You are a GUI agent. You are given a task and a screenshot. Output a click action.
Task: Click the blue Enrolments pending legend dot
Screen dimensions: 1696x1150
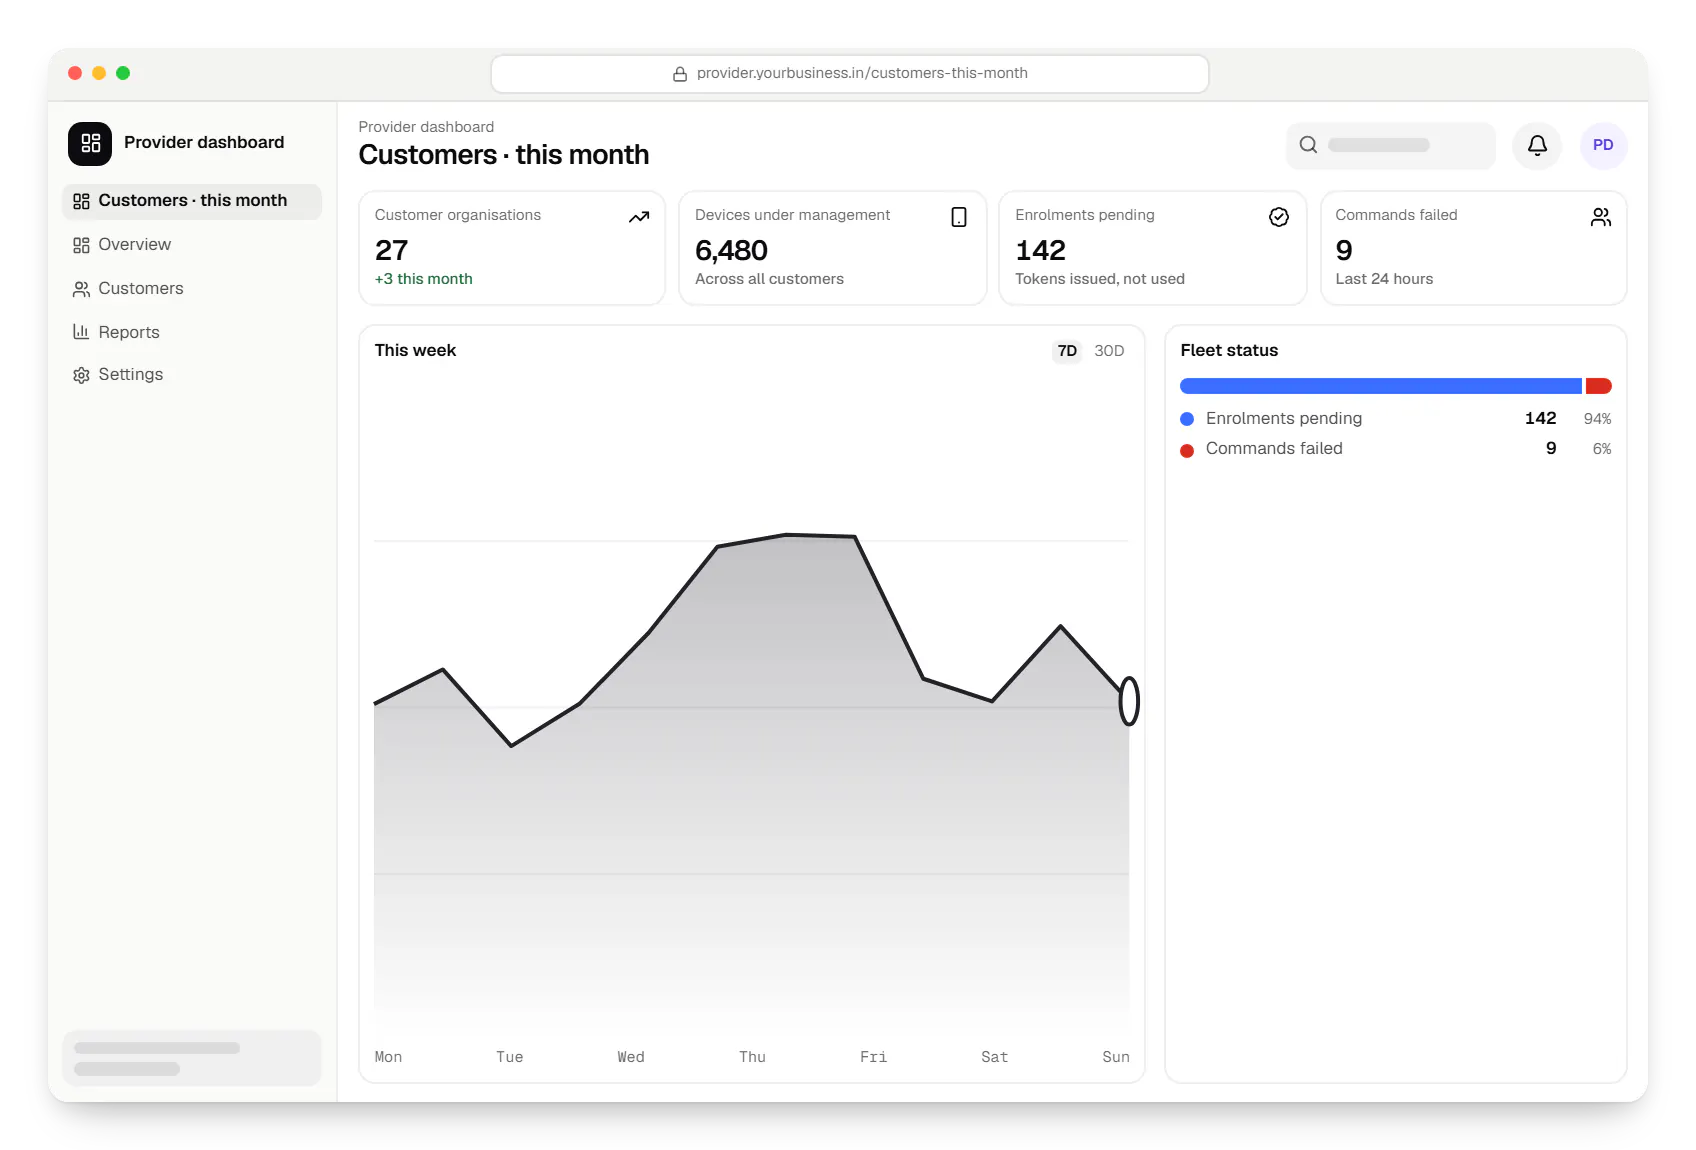(1187, 419)
